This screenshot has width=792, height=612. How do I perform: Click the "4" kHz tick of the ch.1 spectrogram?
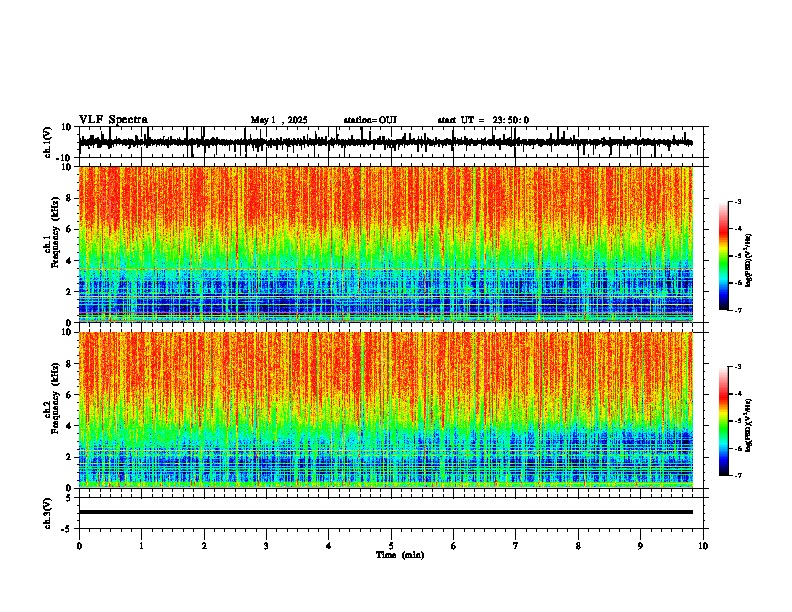70,261
